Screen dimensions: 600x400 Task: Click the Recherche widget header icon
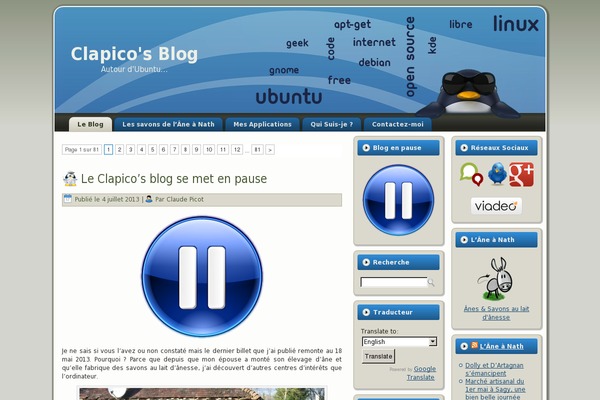(x=366, y=262)
